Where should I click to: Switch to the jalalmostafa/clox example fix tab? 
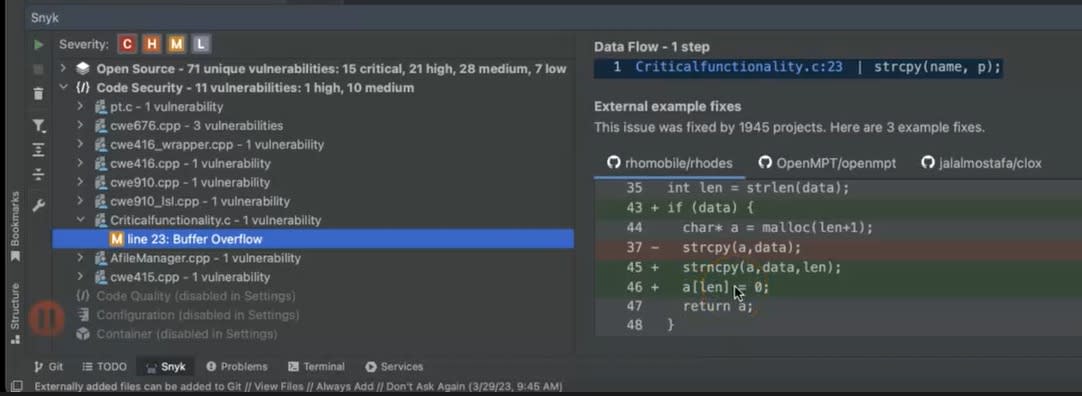(x=981, y=164)
